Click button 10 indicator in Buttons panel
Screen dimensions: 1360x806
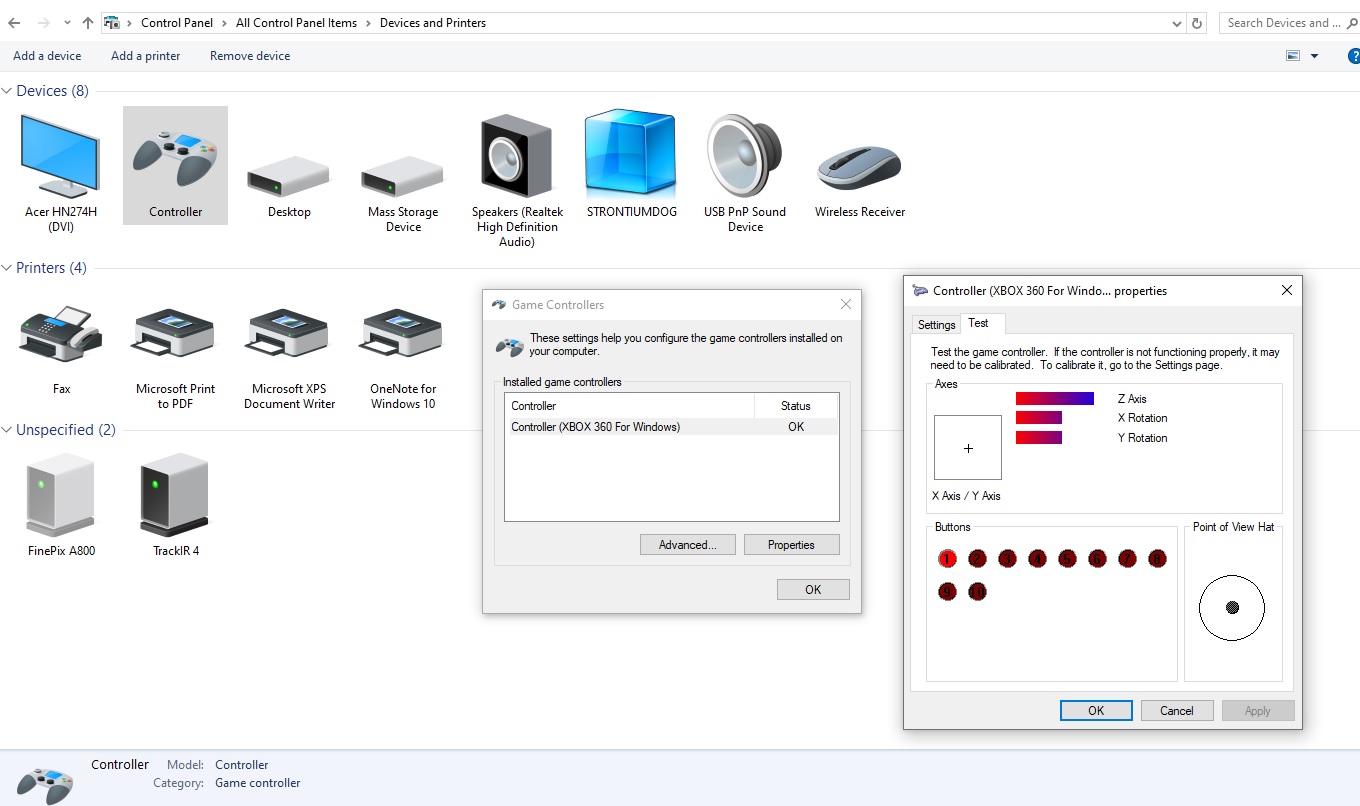pyautogui.click(x=978, y=591)
